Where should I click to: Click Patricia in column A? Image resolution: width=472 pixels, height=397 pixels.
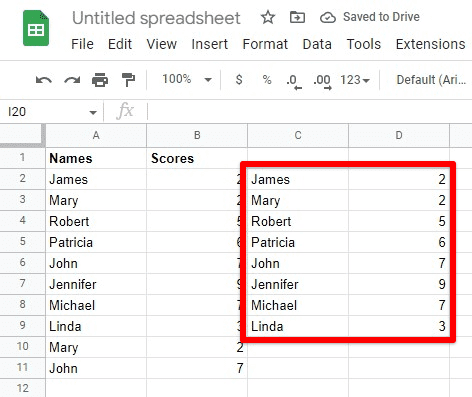[x=96, y=242]
